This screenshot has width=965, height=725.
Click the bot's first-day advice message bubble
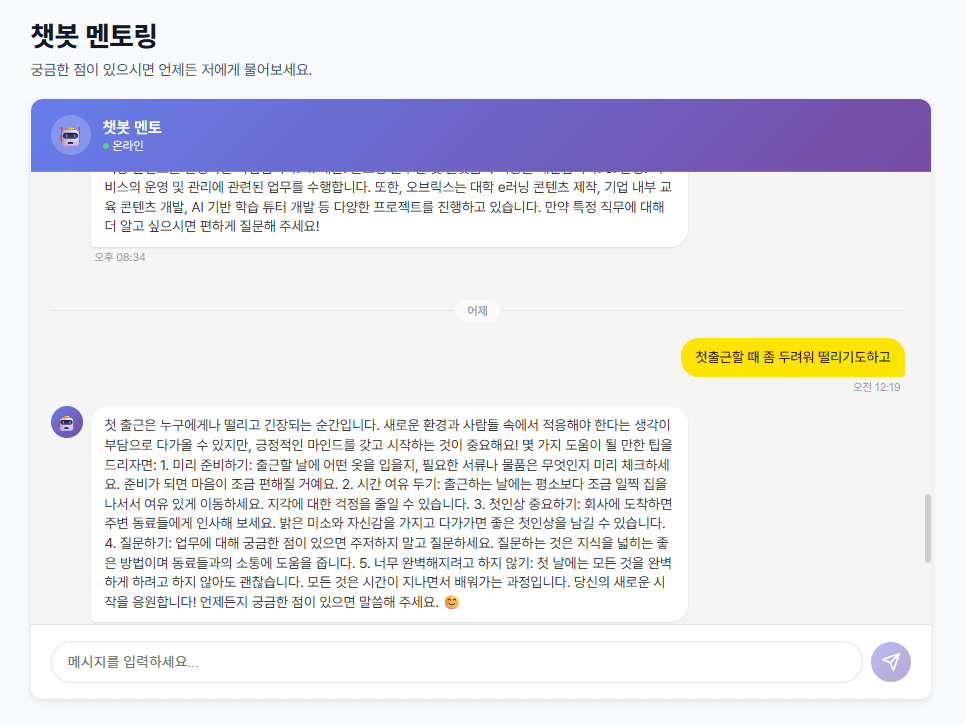(390, 510)
